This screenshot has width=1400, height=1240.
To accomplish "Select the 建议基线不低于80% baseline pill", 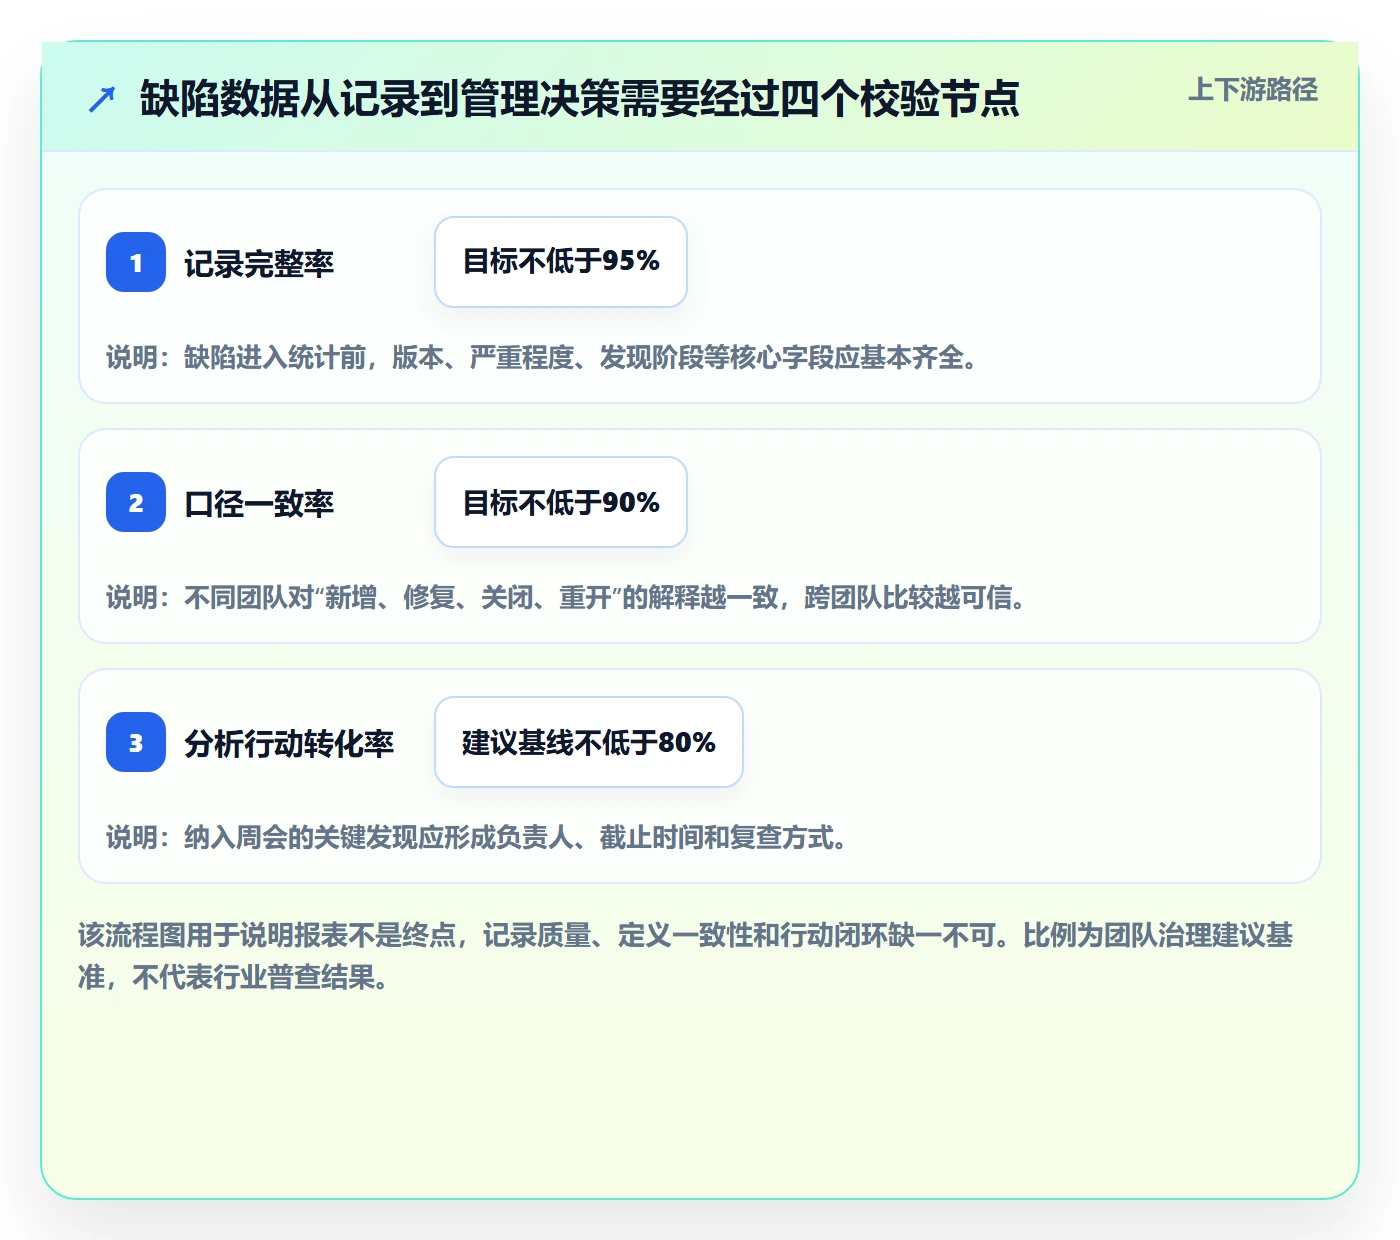I will tap(589, 742).
